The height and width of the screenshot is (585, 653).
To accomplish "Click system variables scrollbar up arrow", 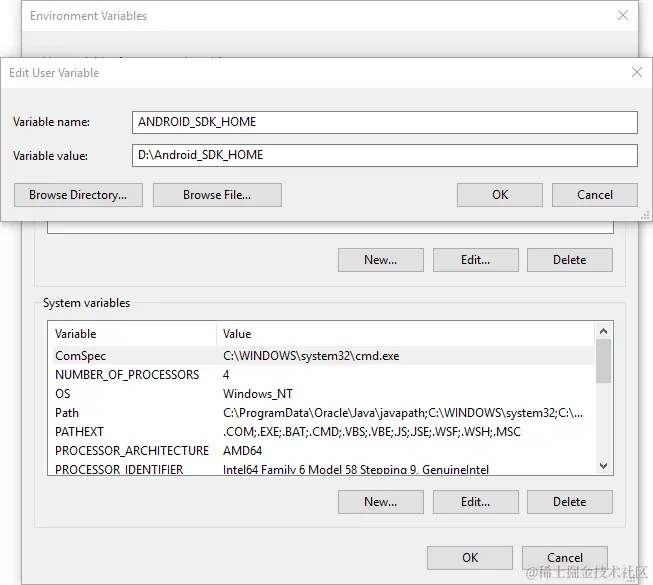I will coord(603,331).
